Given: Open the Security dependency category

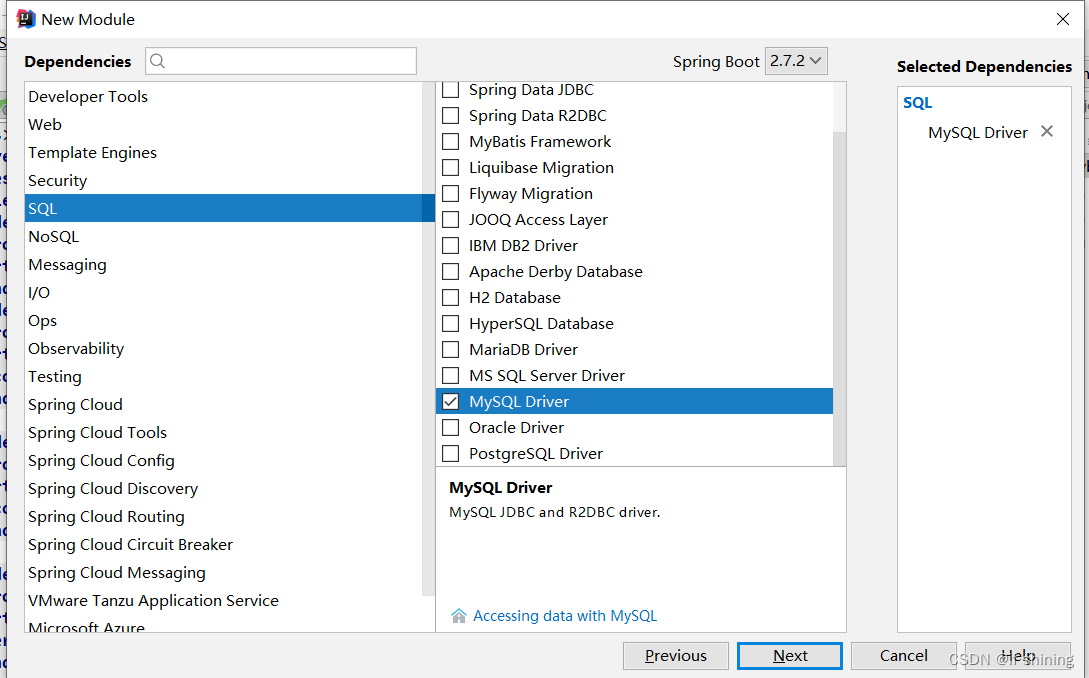Looking at the screenshot, I should tap(57, 180).
